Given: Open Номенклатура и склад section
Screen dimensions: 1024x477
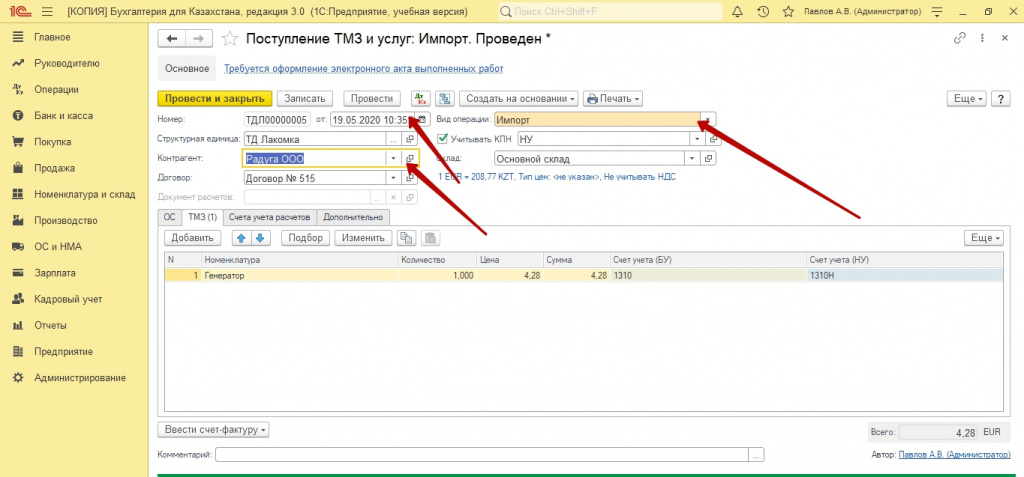Looking at the screenshot, I should [84, 194].
